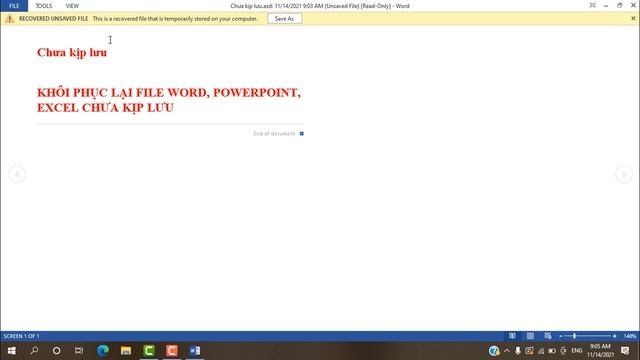Go to the next screen arrow
This screenshot has height=360, width=640.
[x=624, y=174]
